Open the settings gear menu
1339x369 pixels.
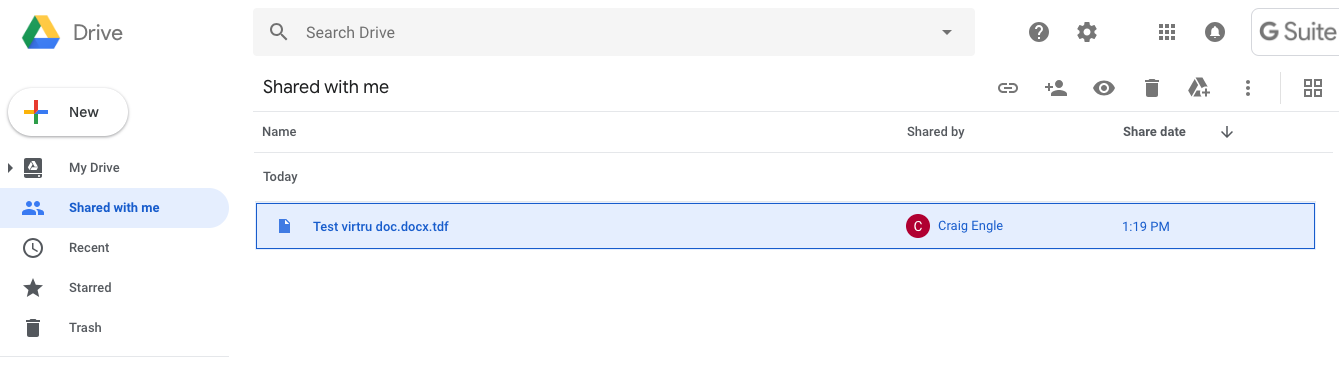(1087, 32)
